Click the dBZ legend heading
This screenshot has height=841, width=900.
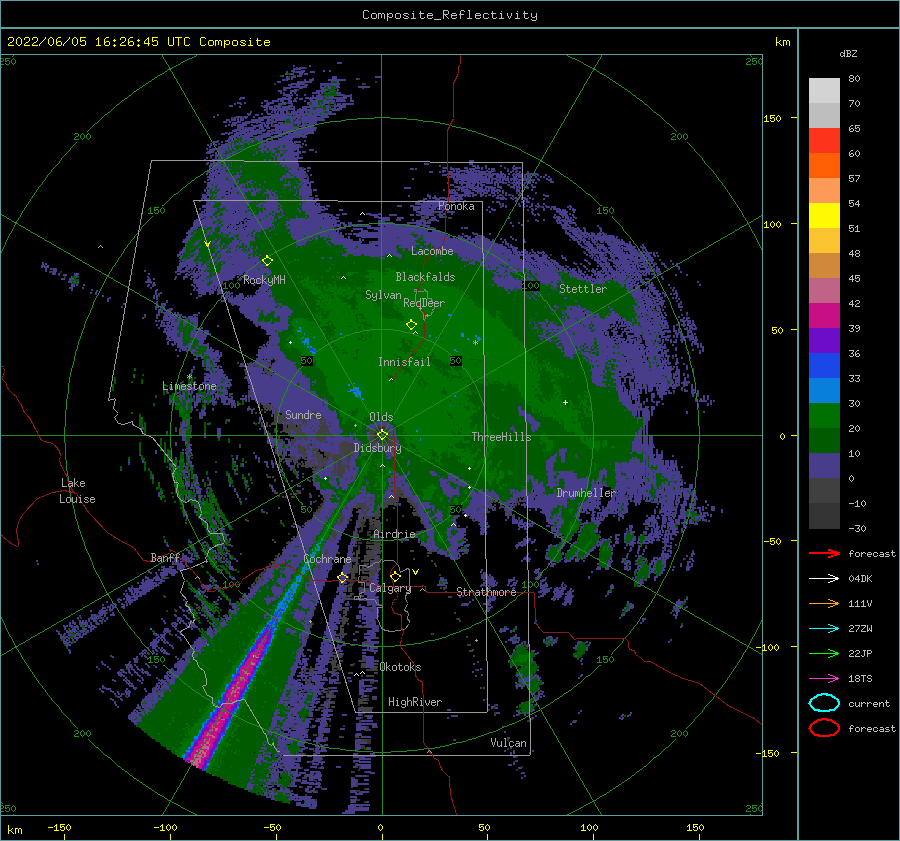point(848,53)
